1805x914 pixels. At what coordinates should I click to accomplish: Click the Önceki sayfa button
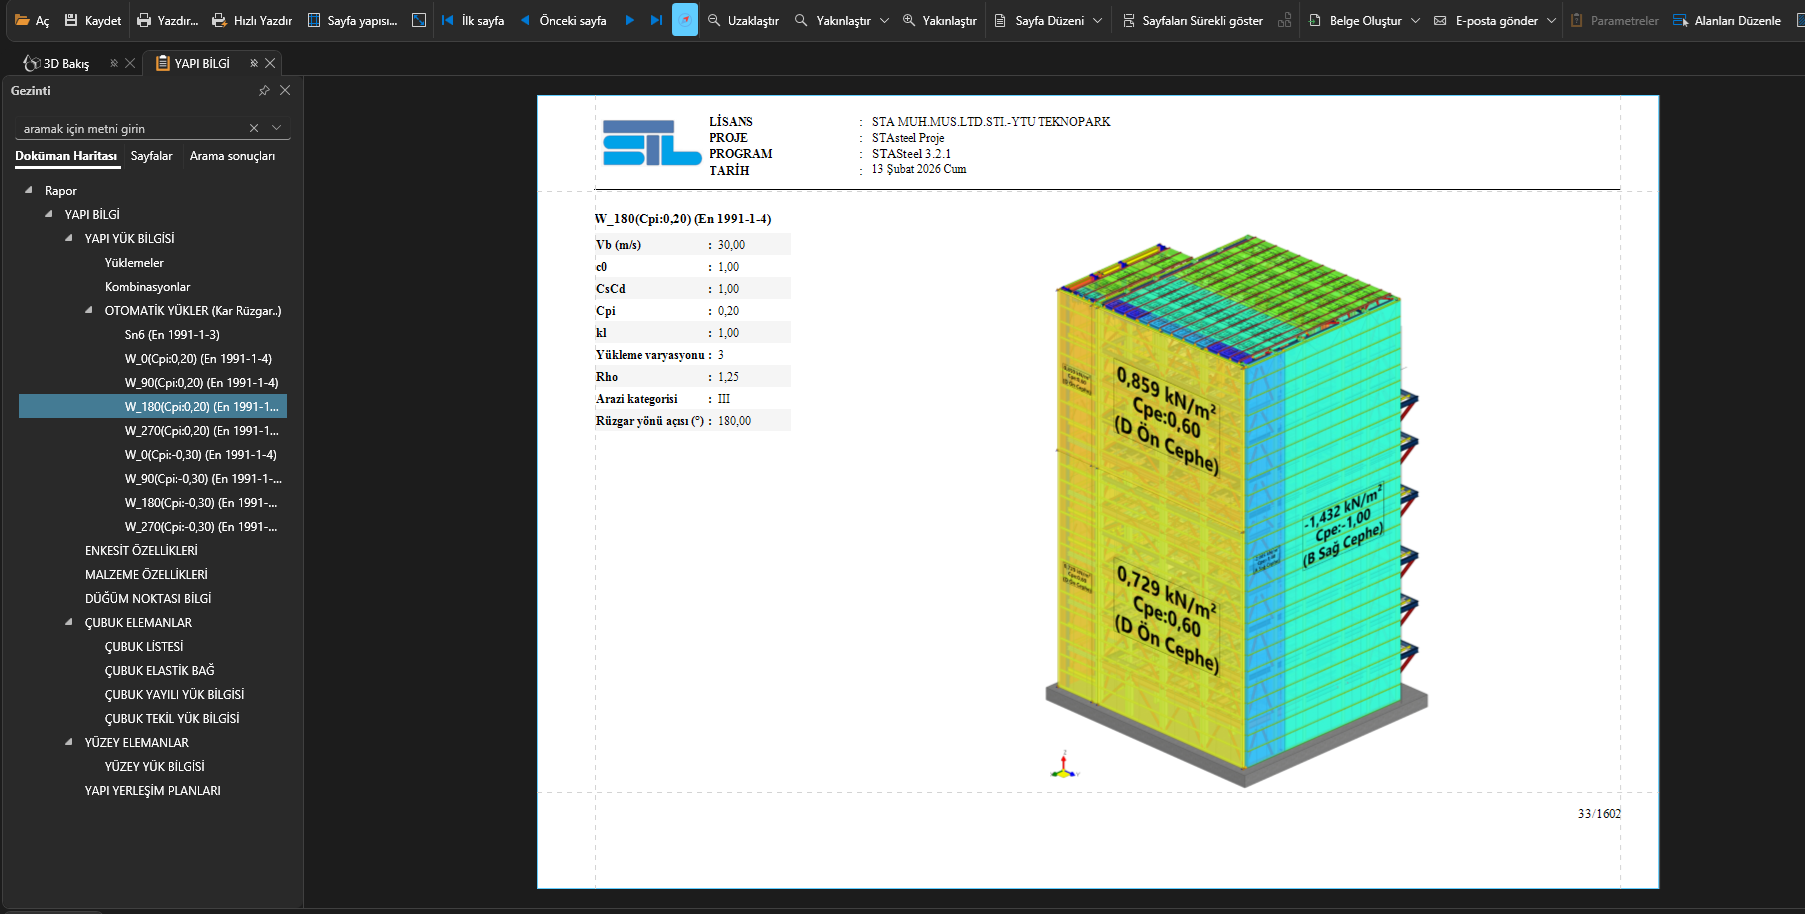pos(563,20)
